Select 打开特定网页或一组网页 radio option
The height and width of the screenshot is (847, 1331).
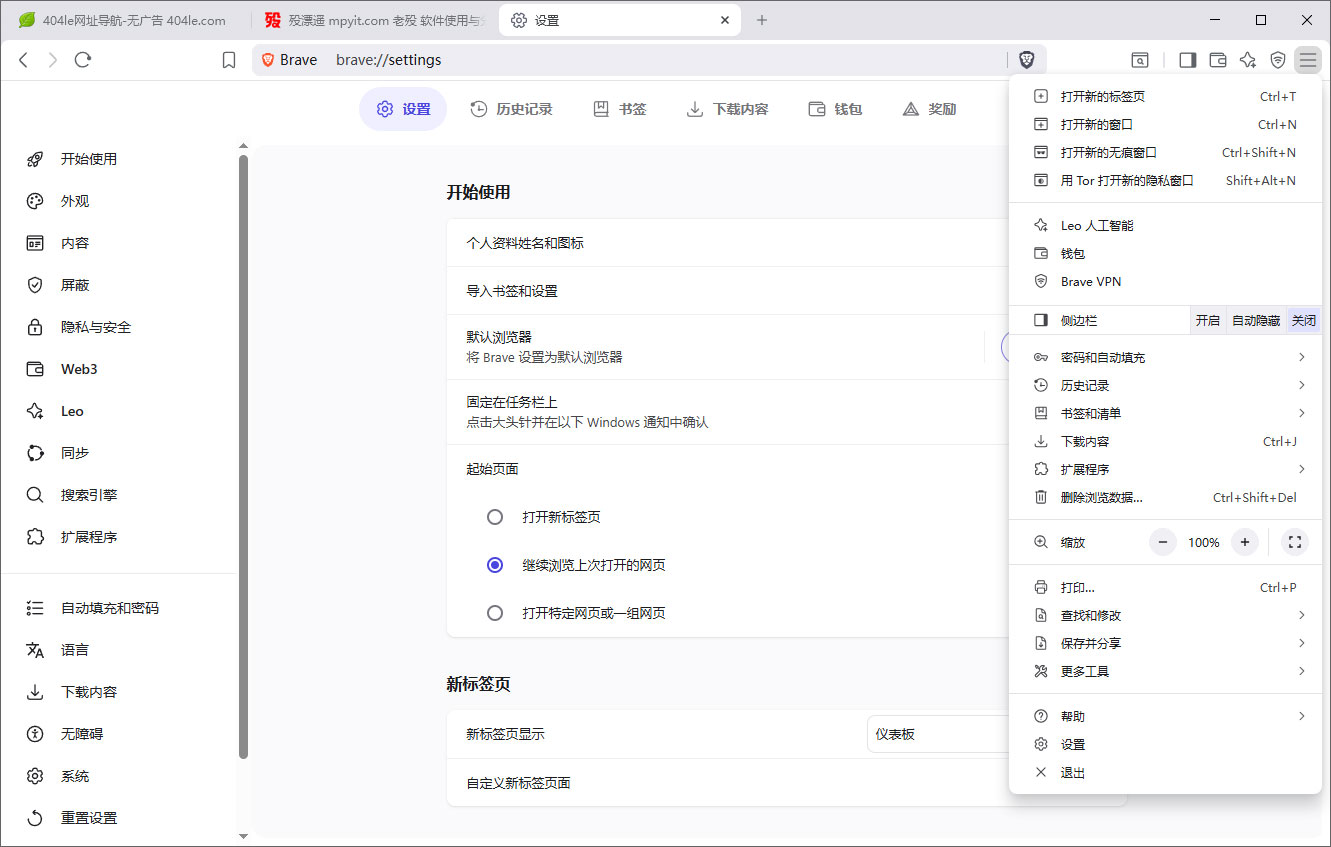(x=495, y=613)
